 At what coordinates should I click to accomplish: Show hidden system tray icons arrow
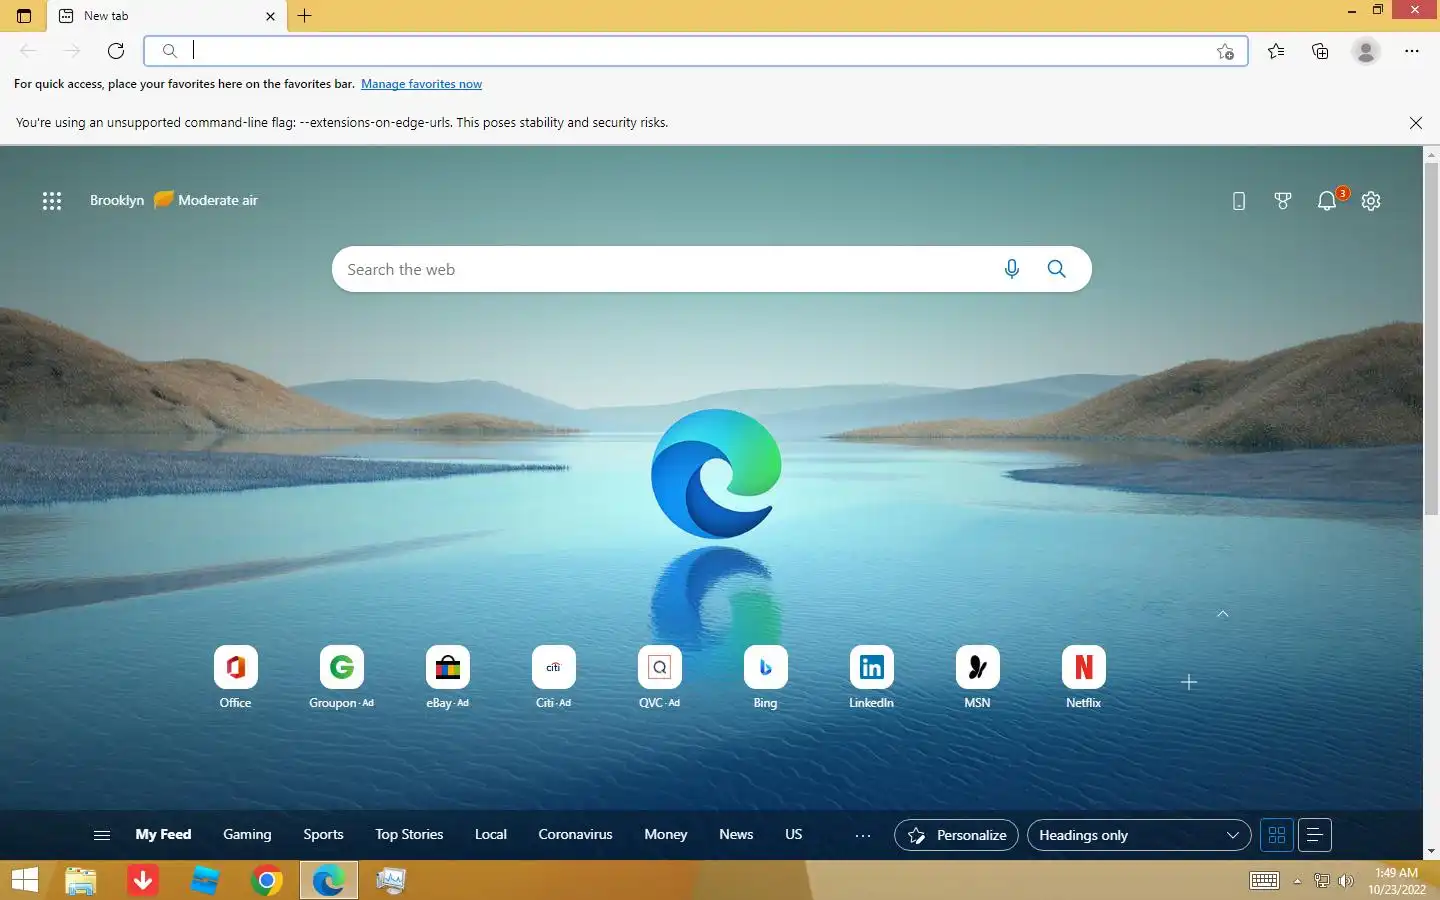[x=1297, y=881]
